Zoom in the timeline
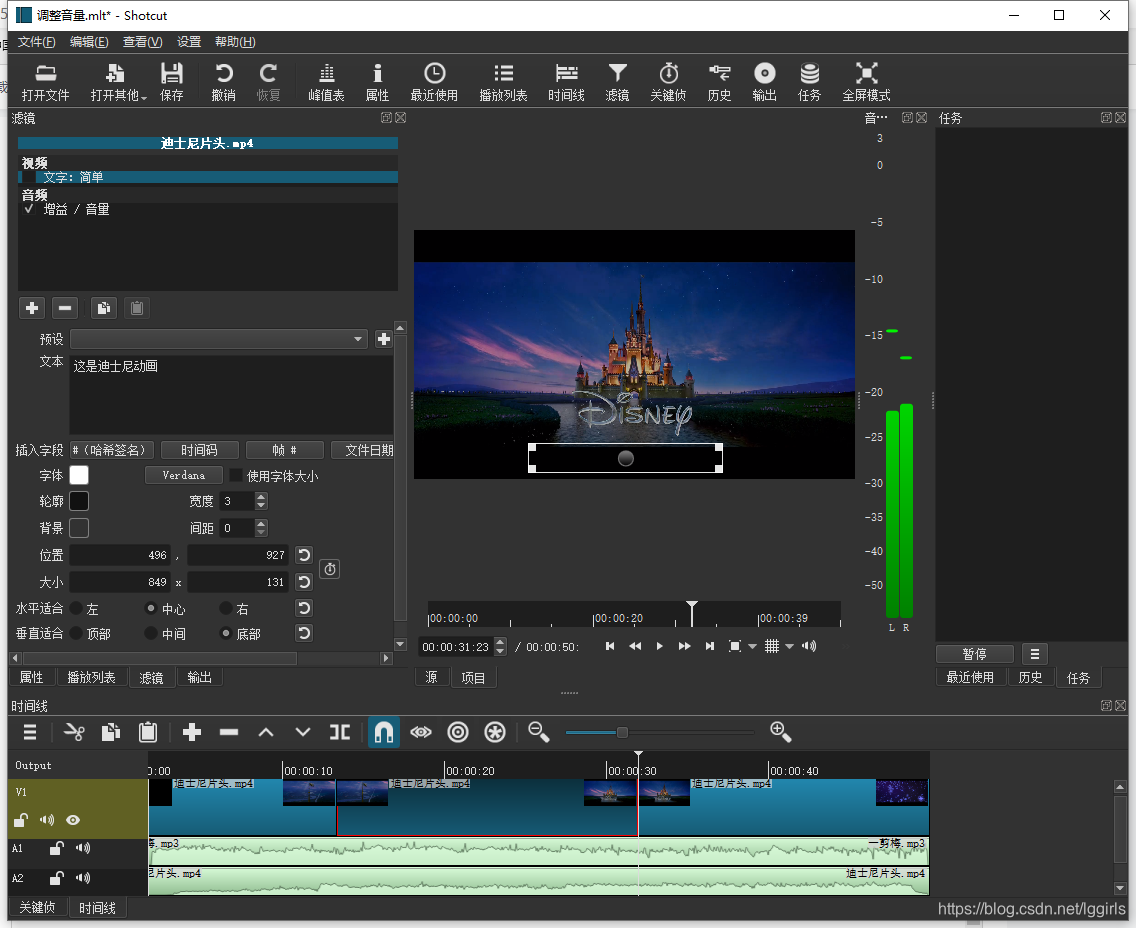The image size is (1136, 928). tap(780, 732)
